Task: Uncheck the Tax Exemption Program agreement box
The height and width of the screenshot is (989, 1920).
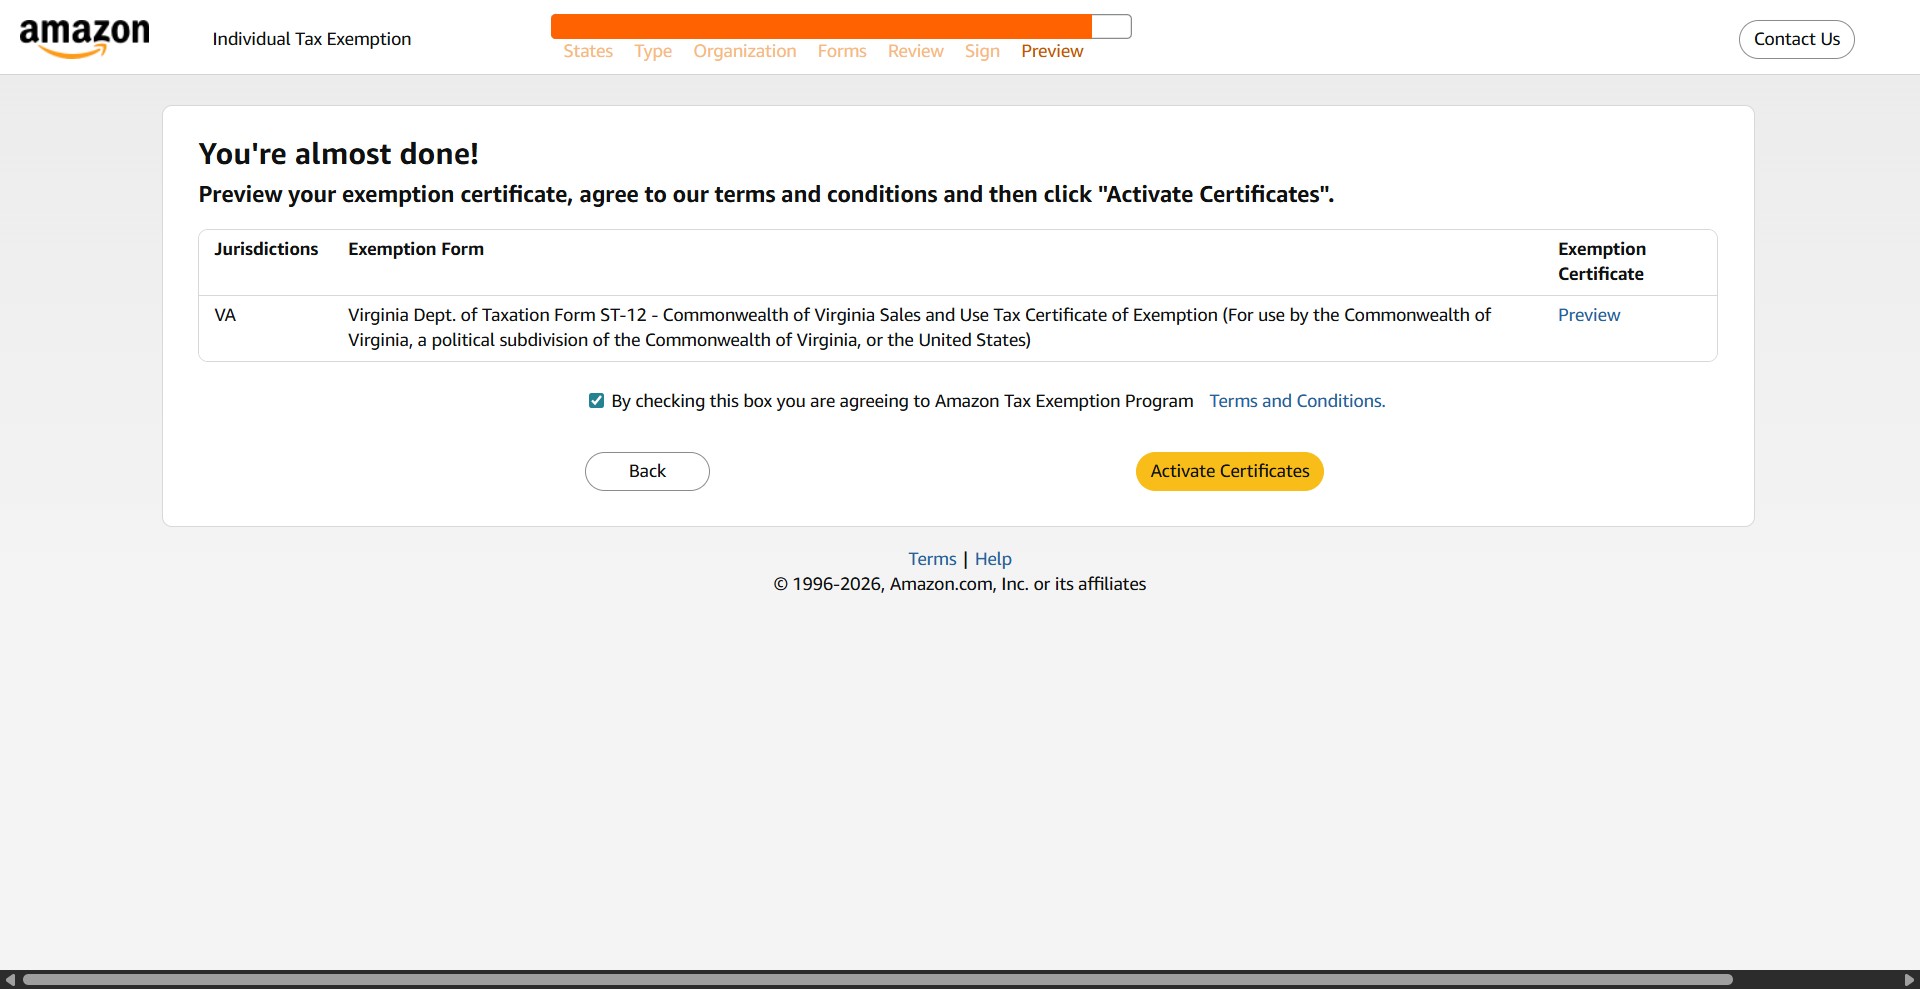Action: coord(596,400)
